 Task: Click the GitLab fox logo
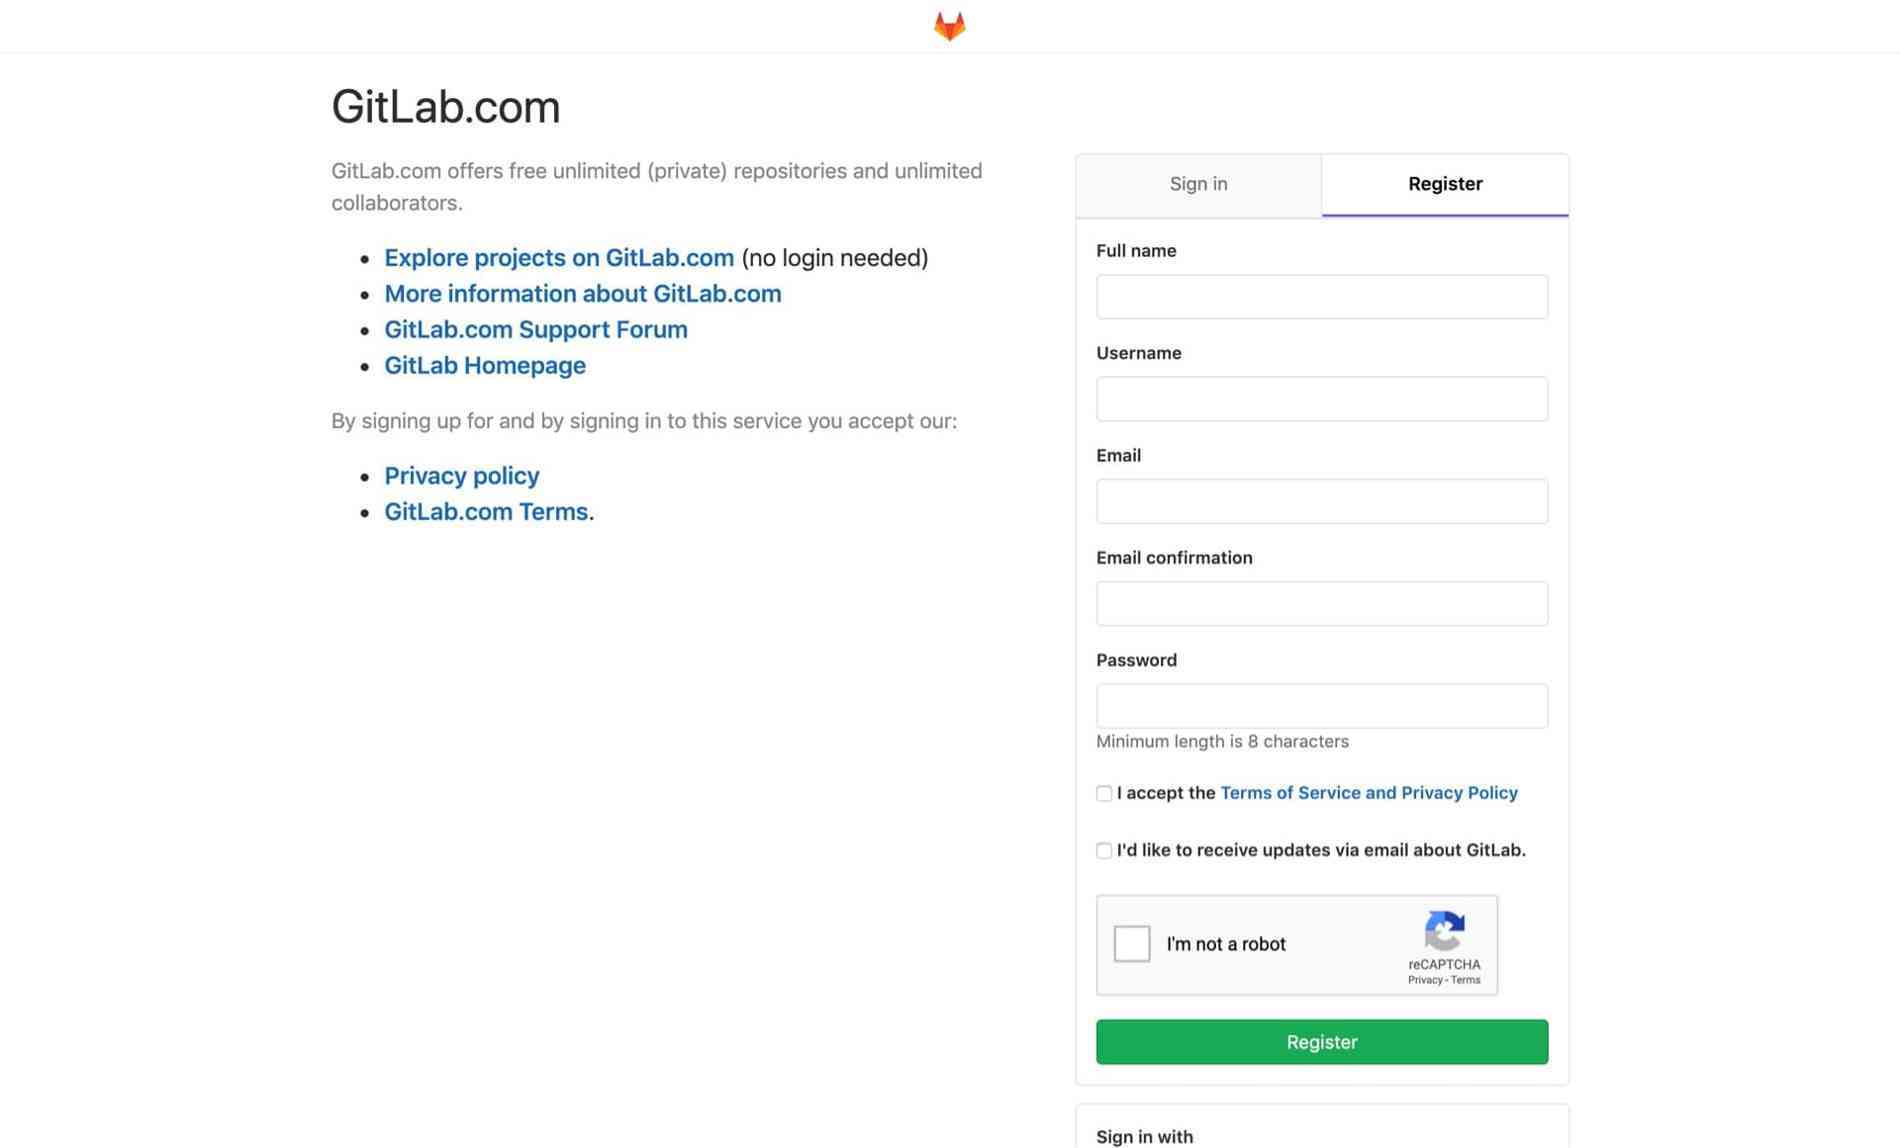tap(949, 25)
